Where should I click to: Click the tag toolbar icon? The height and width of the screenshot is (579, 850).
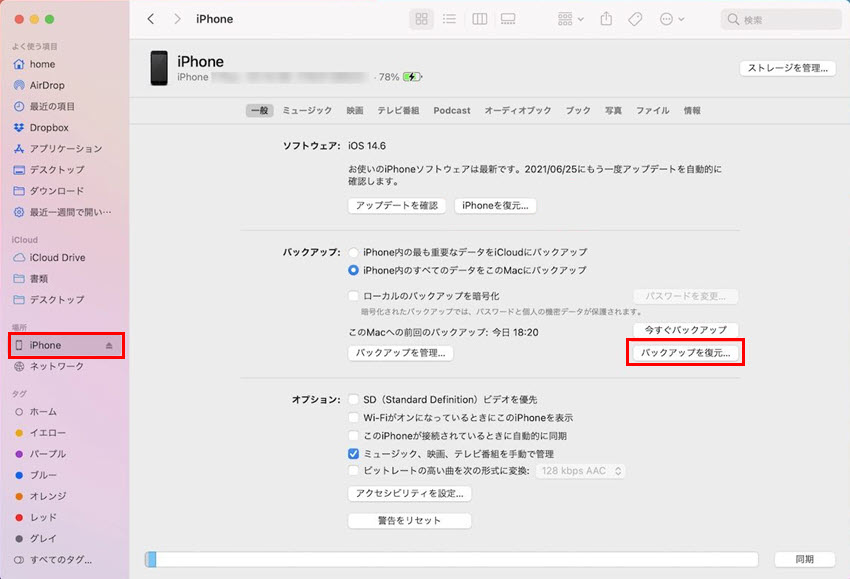click(x=635, y=19)
